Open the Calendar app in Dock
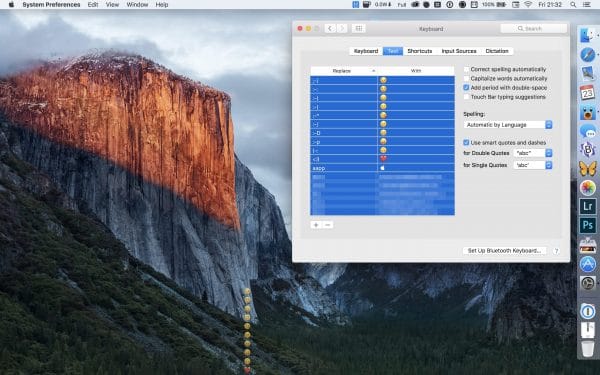The height and width of the screenshot is (375, 600). pyautogui.click(x=587, y=92)
